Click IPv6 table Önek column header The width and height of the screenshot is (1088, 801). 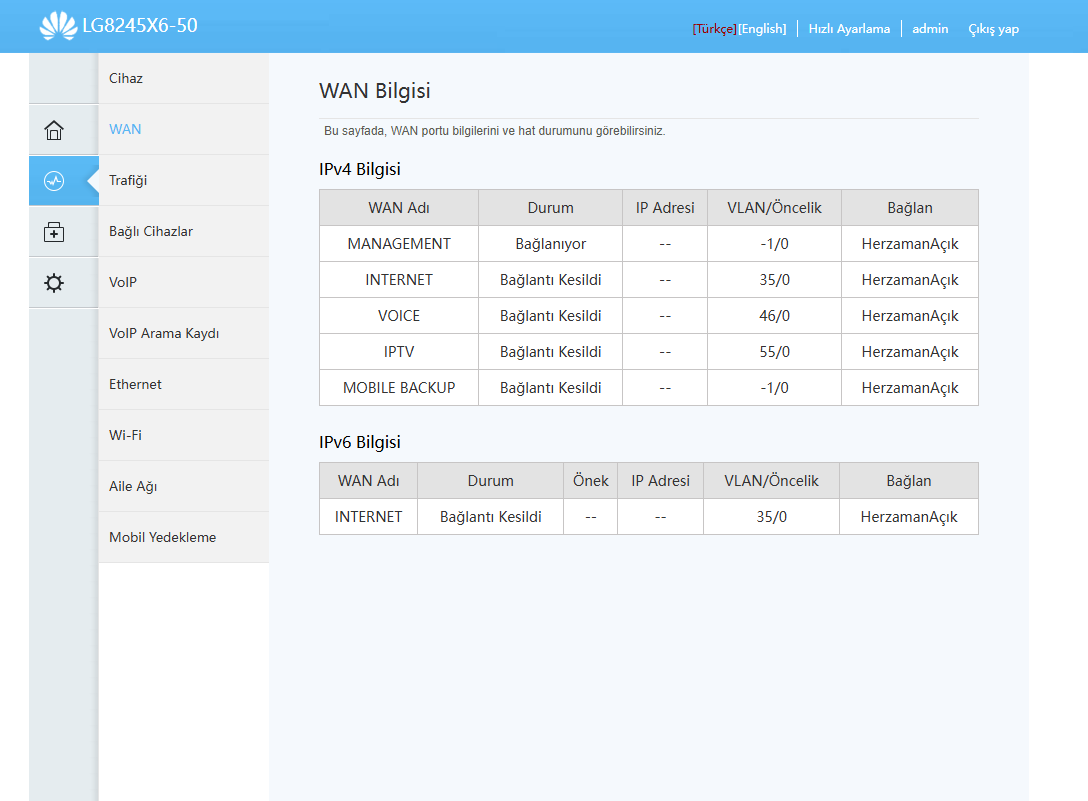(590, 480)
